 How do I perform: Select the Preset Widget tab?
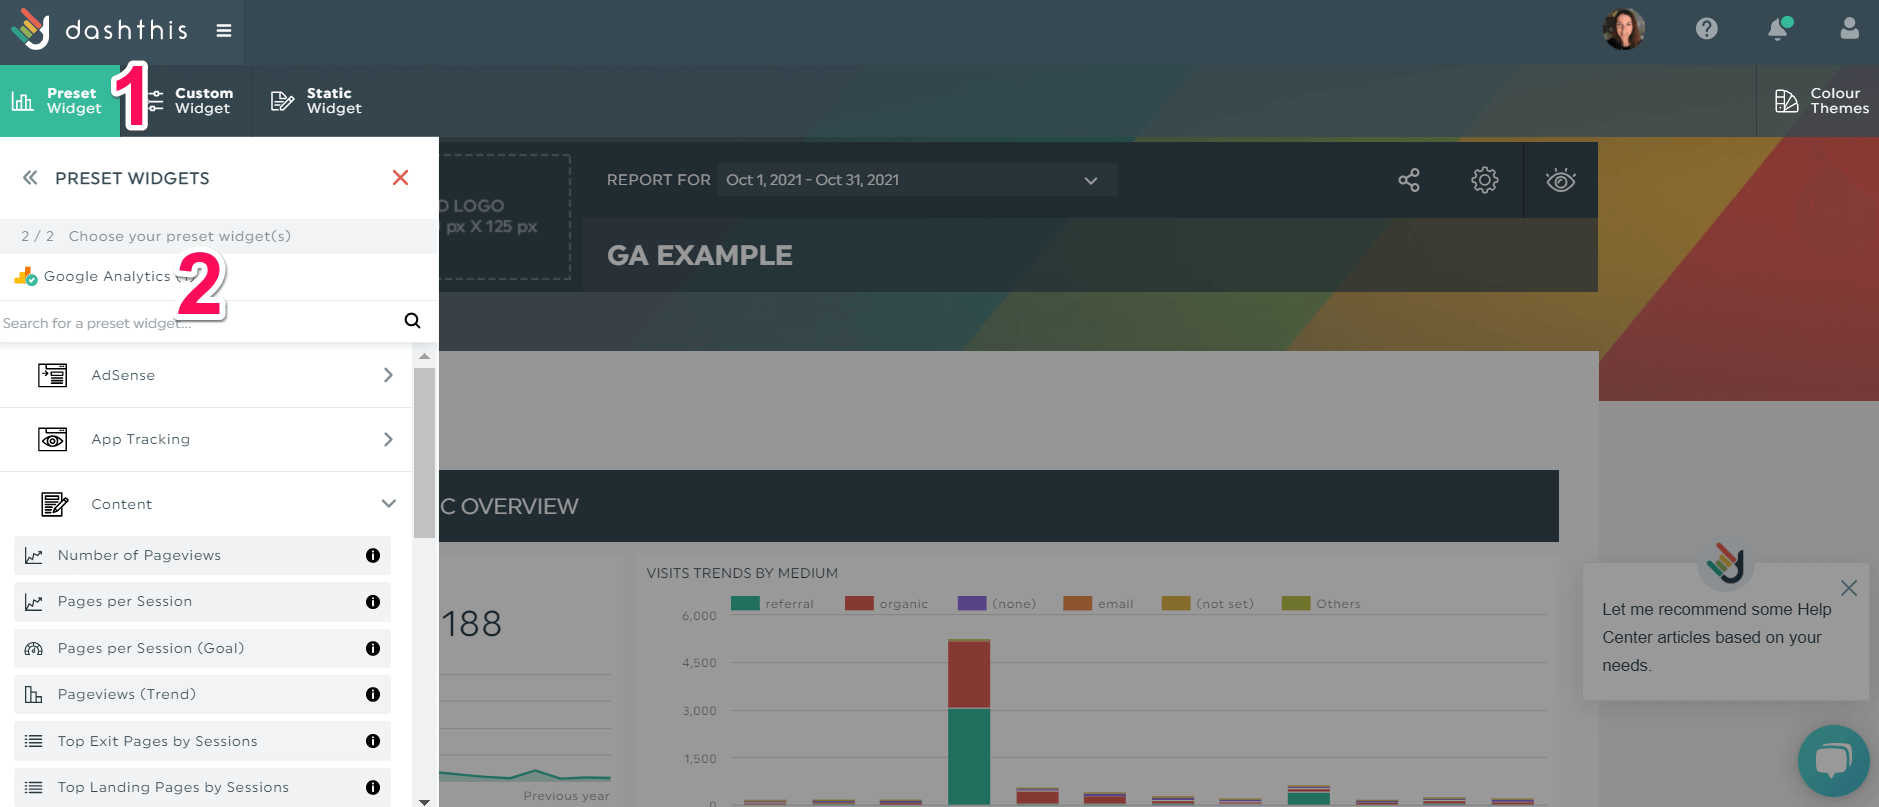coord(60,101)
